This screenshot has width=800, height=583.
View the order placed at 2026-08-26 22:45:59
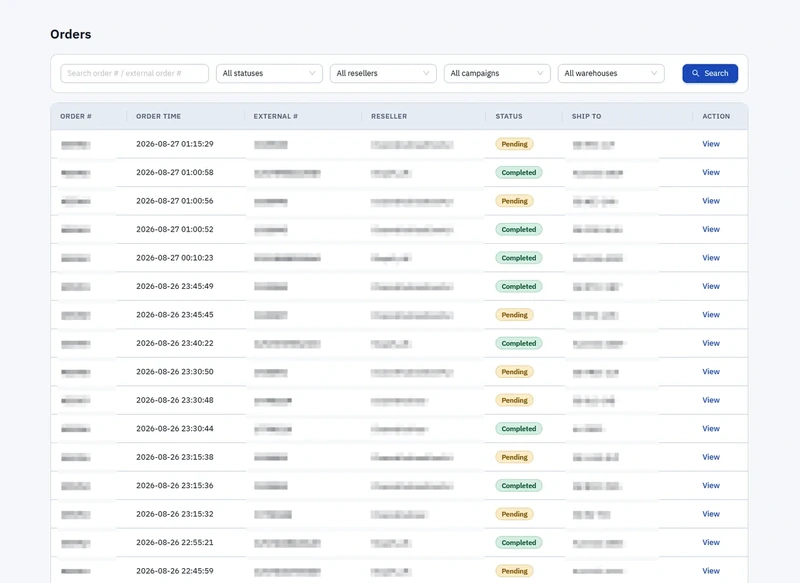[711, 571]
